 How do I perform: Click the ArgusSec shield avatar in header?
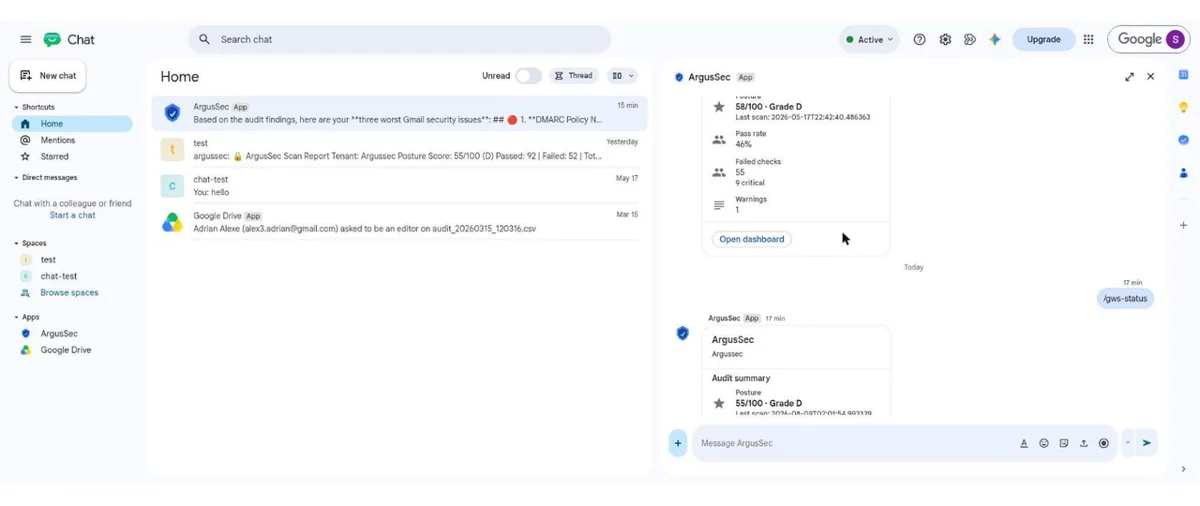tap(679, 77)
